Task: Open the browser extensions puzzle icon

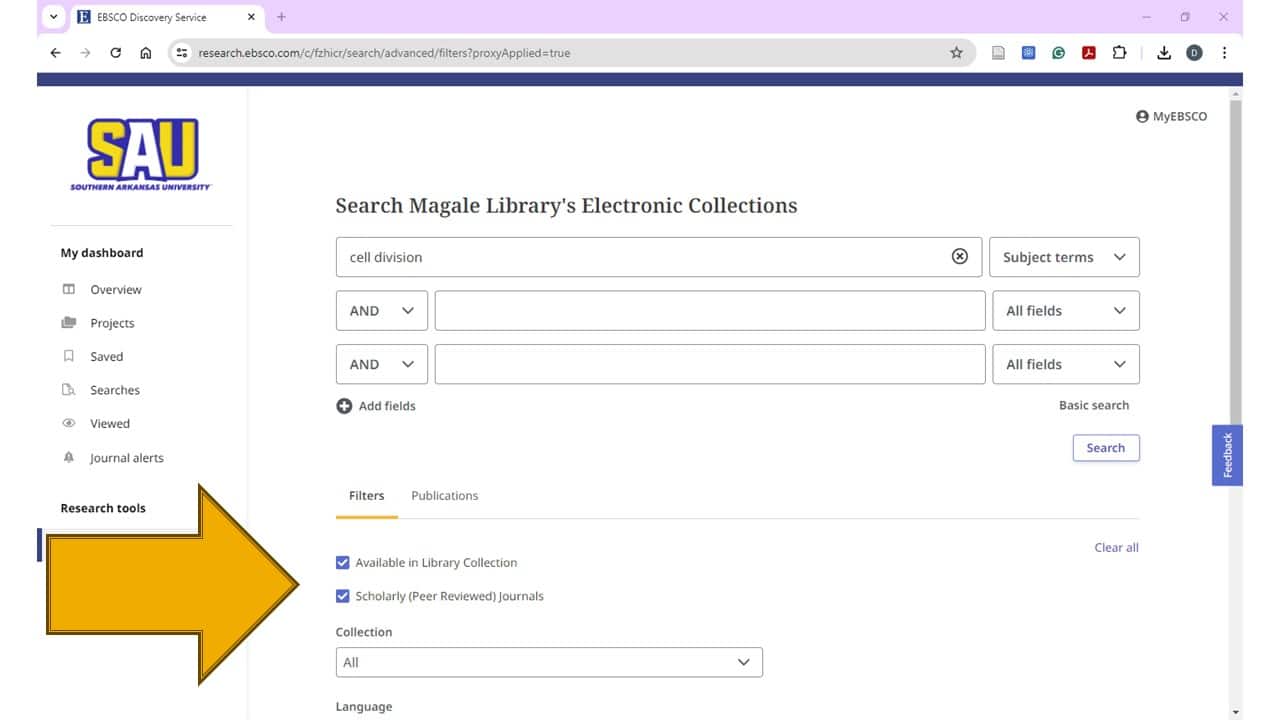Action: coord(1119,53)
